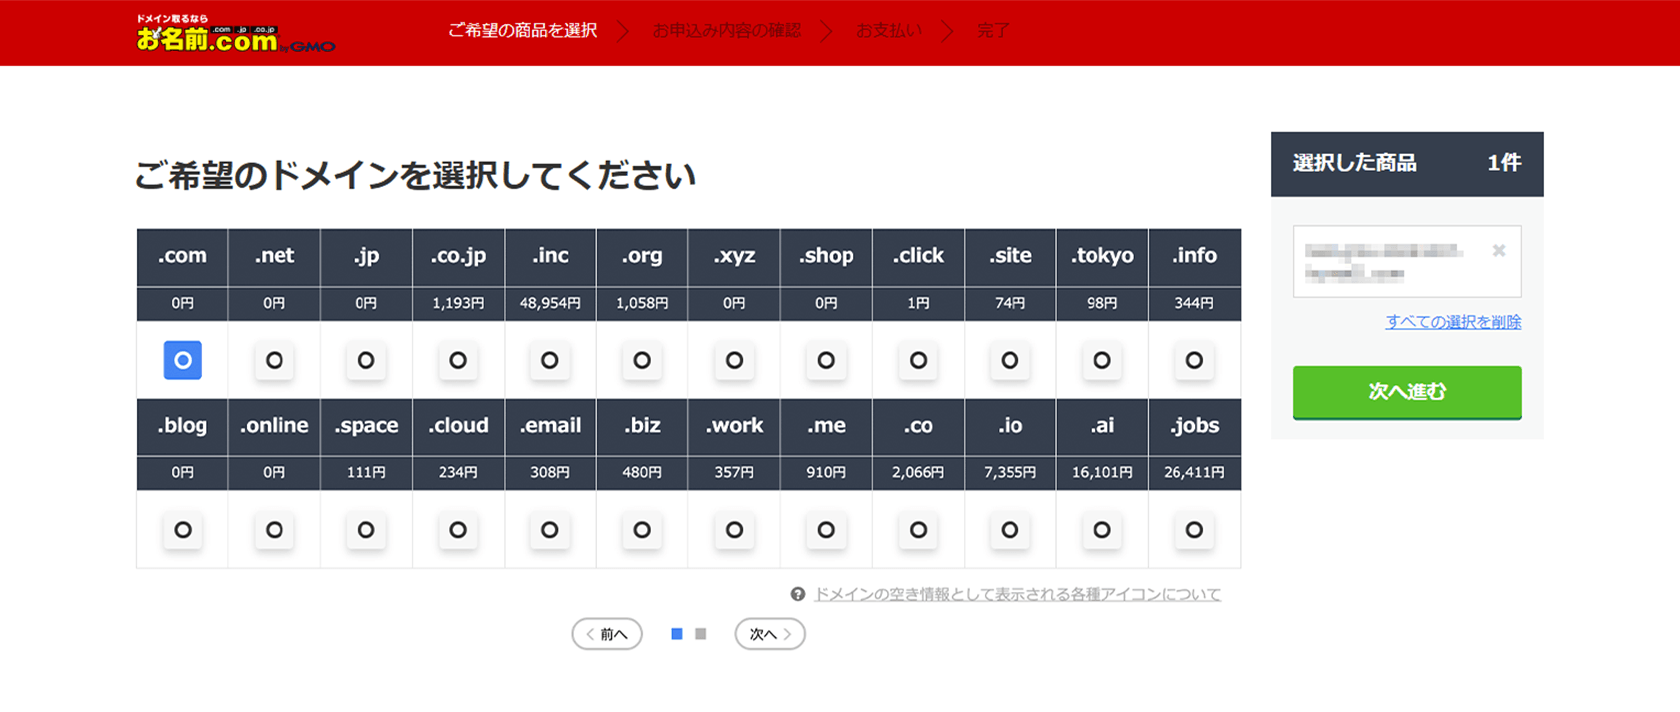Select the .io domain option
This screenshot has height=712, width=1680.
coord(1010,530)
